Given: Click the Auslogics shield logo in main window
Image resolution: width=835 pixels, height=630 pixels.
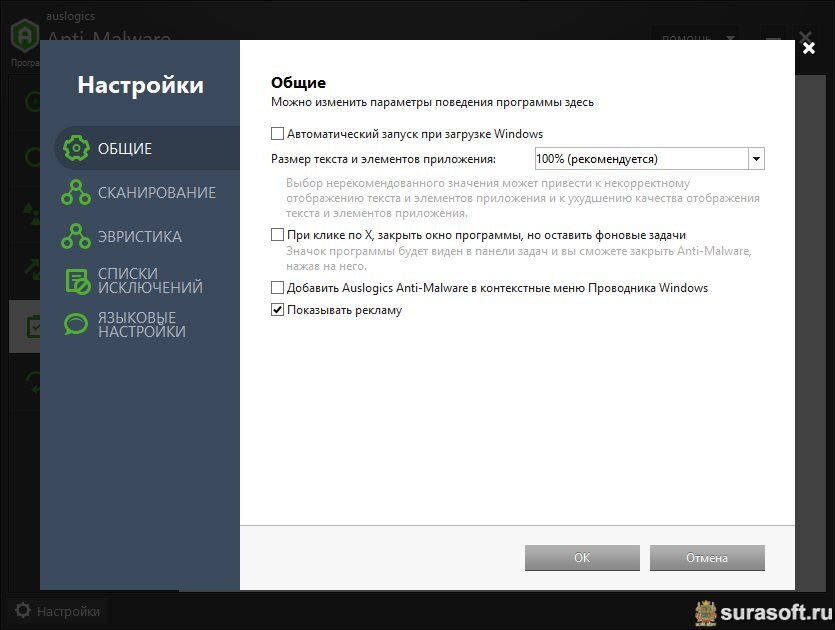Looking at the screenshot, I should (x=24, y=36).
